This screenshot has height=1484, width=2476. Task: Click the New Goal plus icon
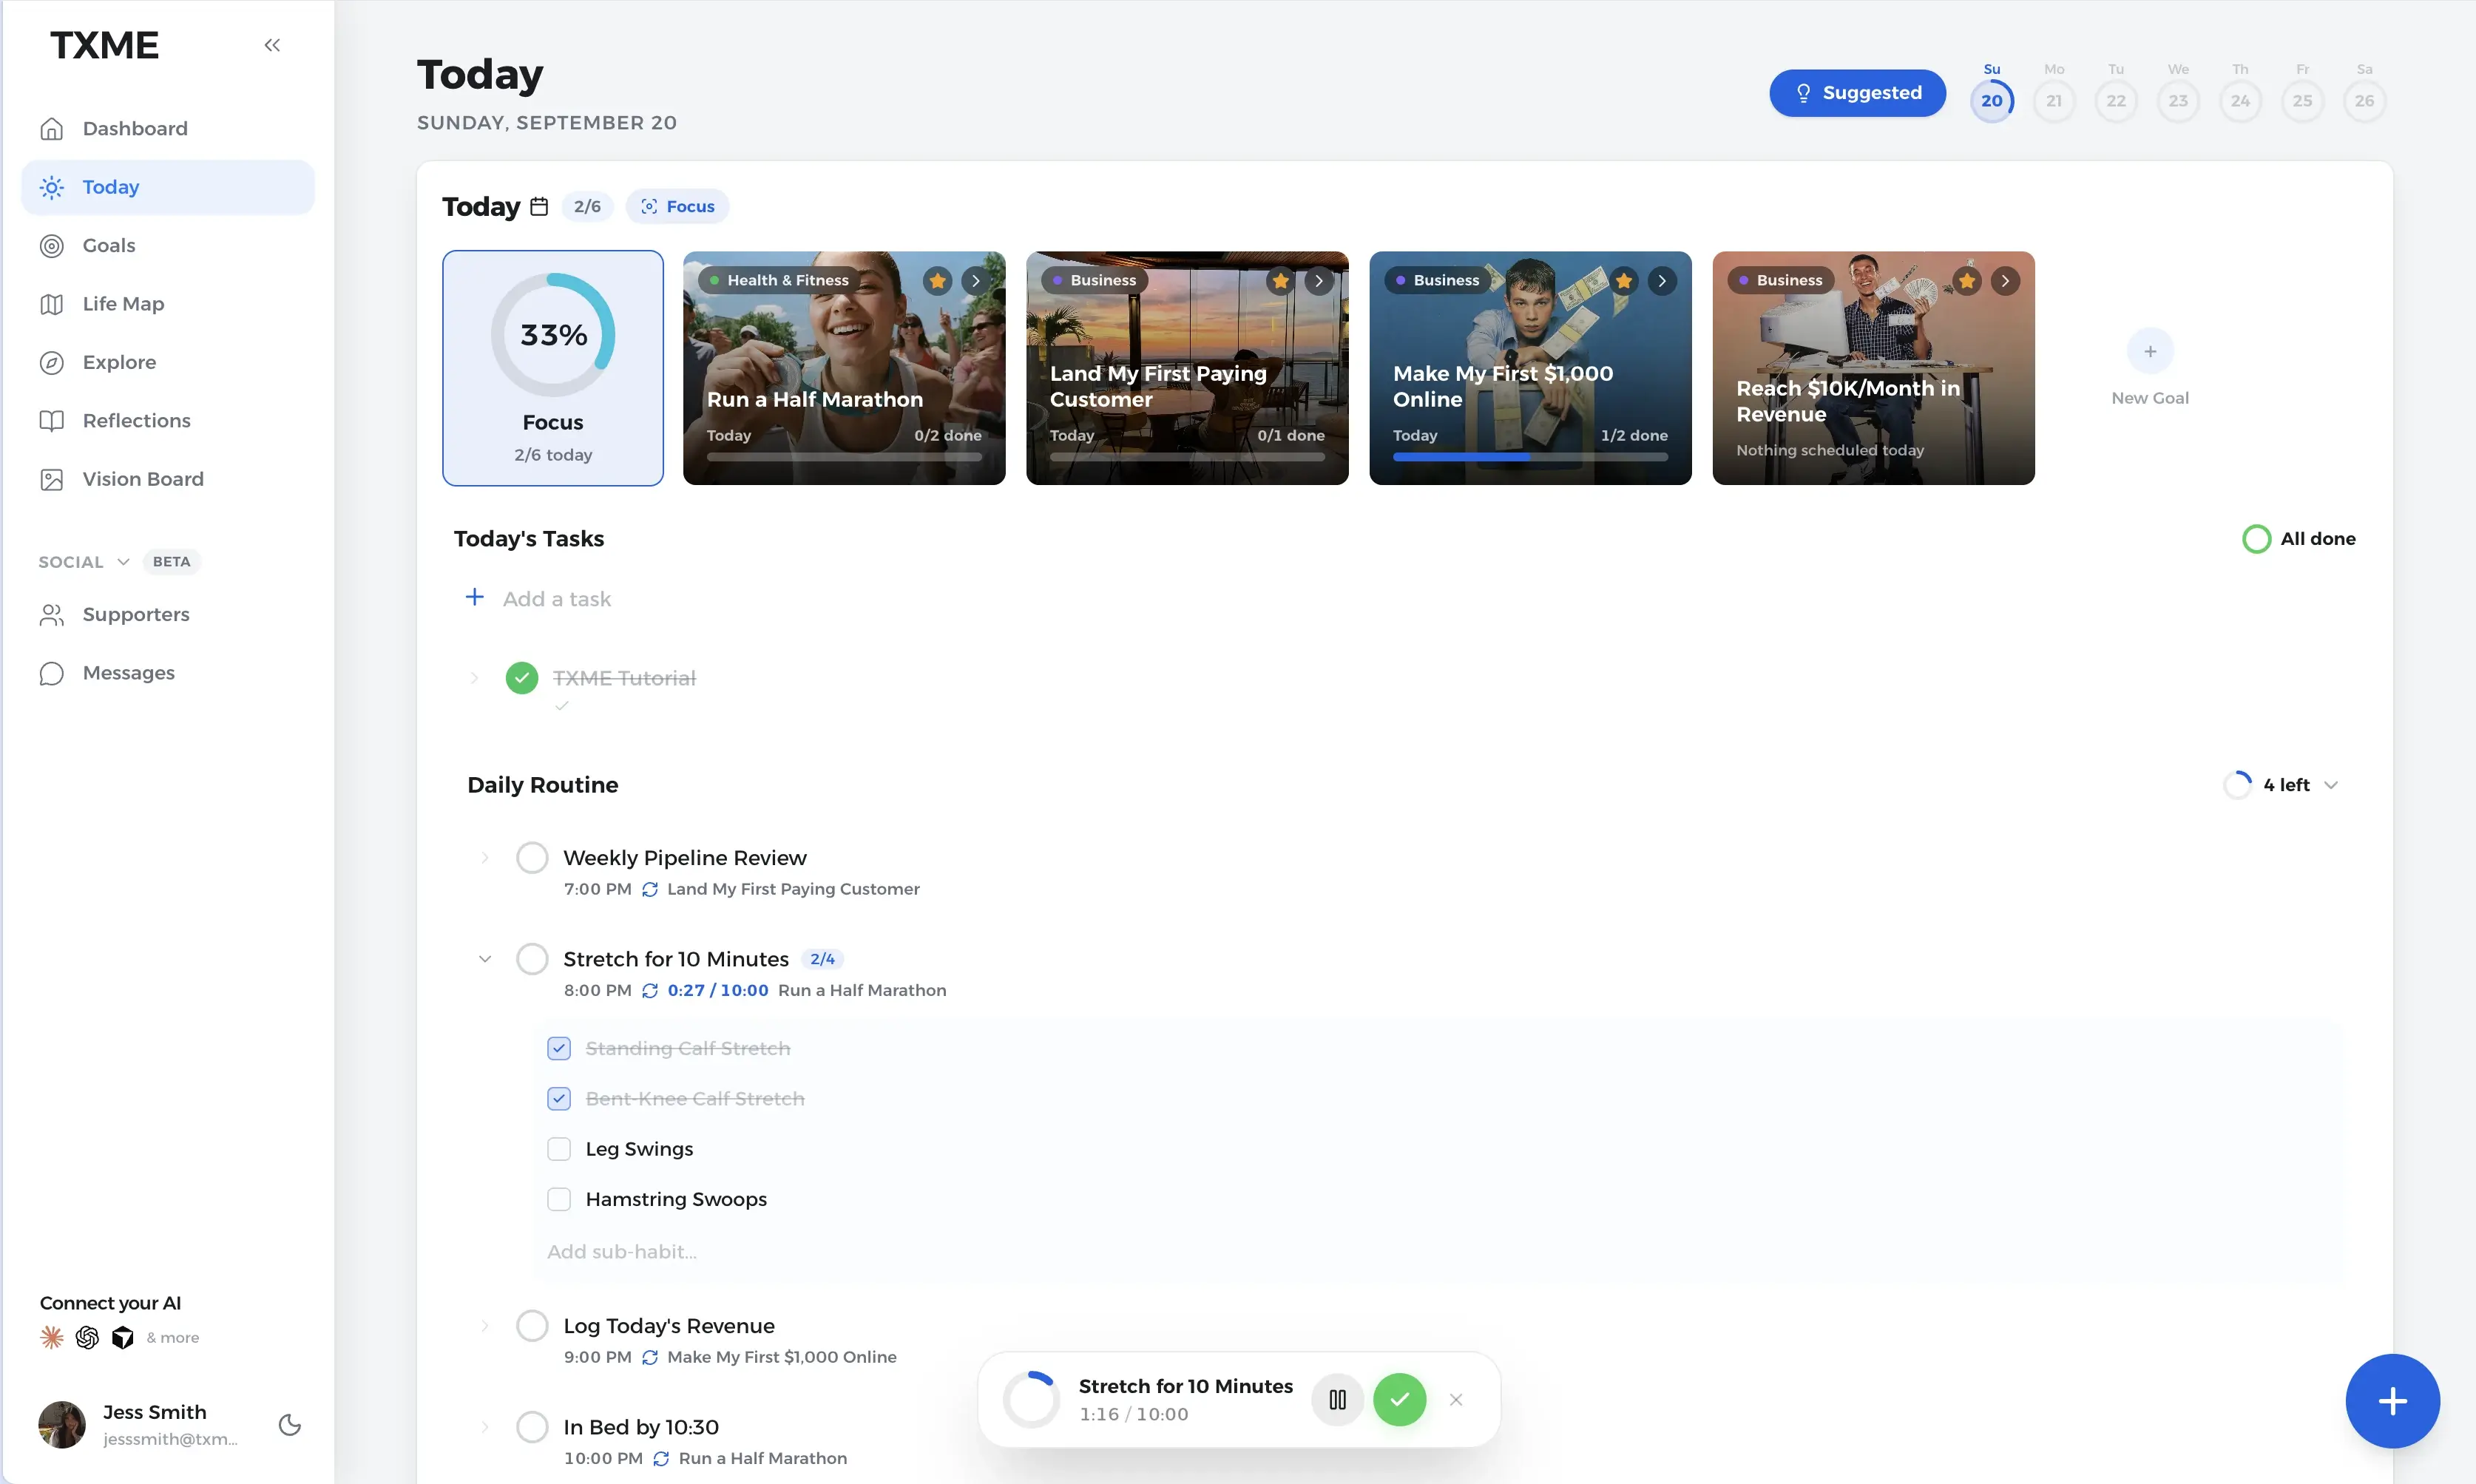(2150, 351)
